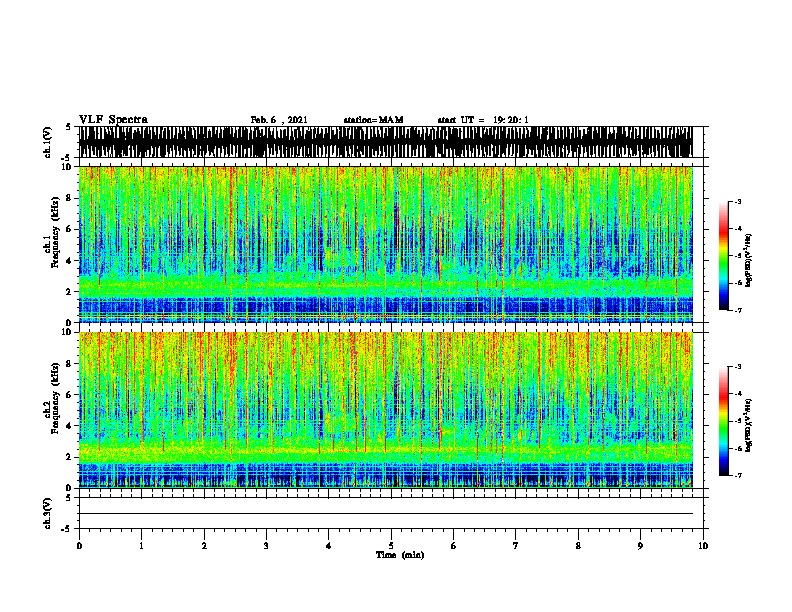Click the "station=MAM" header text

(373, 120)
